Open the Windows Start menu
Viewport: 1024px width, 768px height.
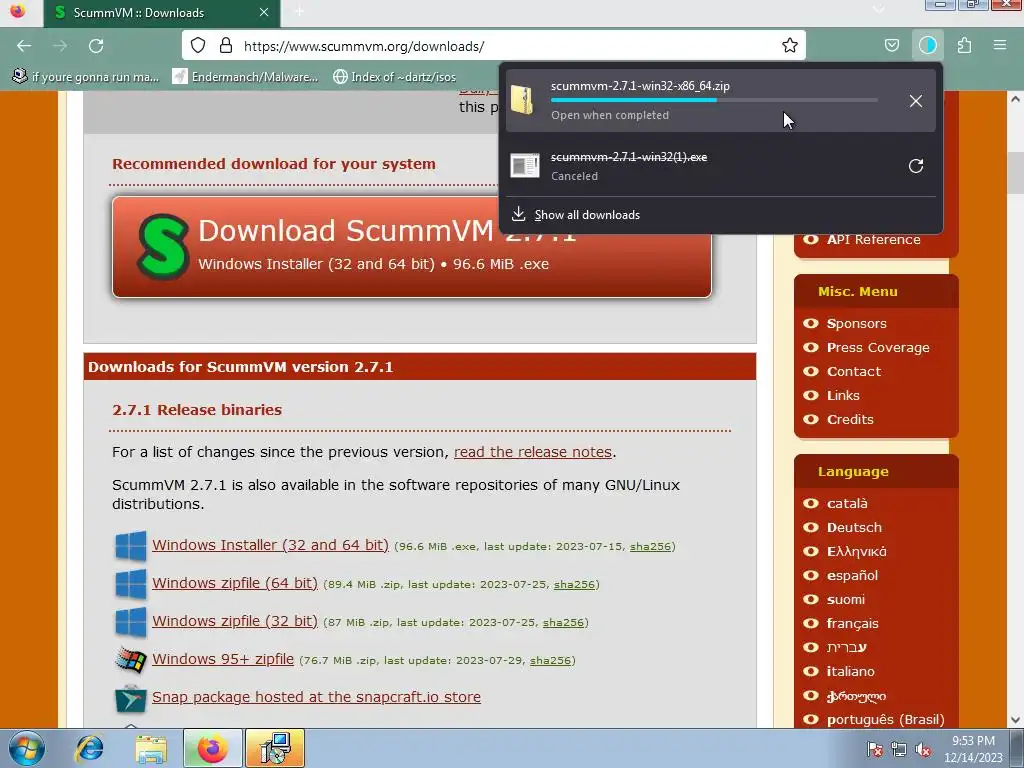point(26,748)
